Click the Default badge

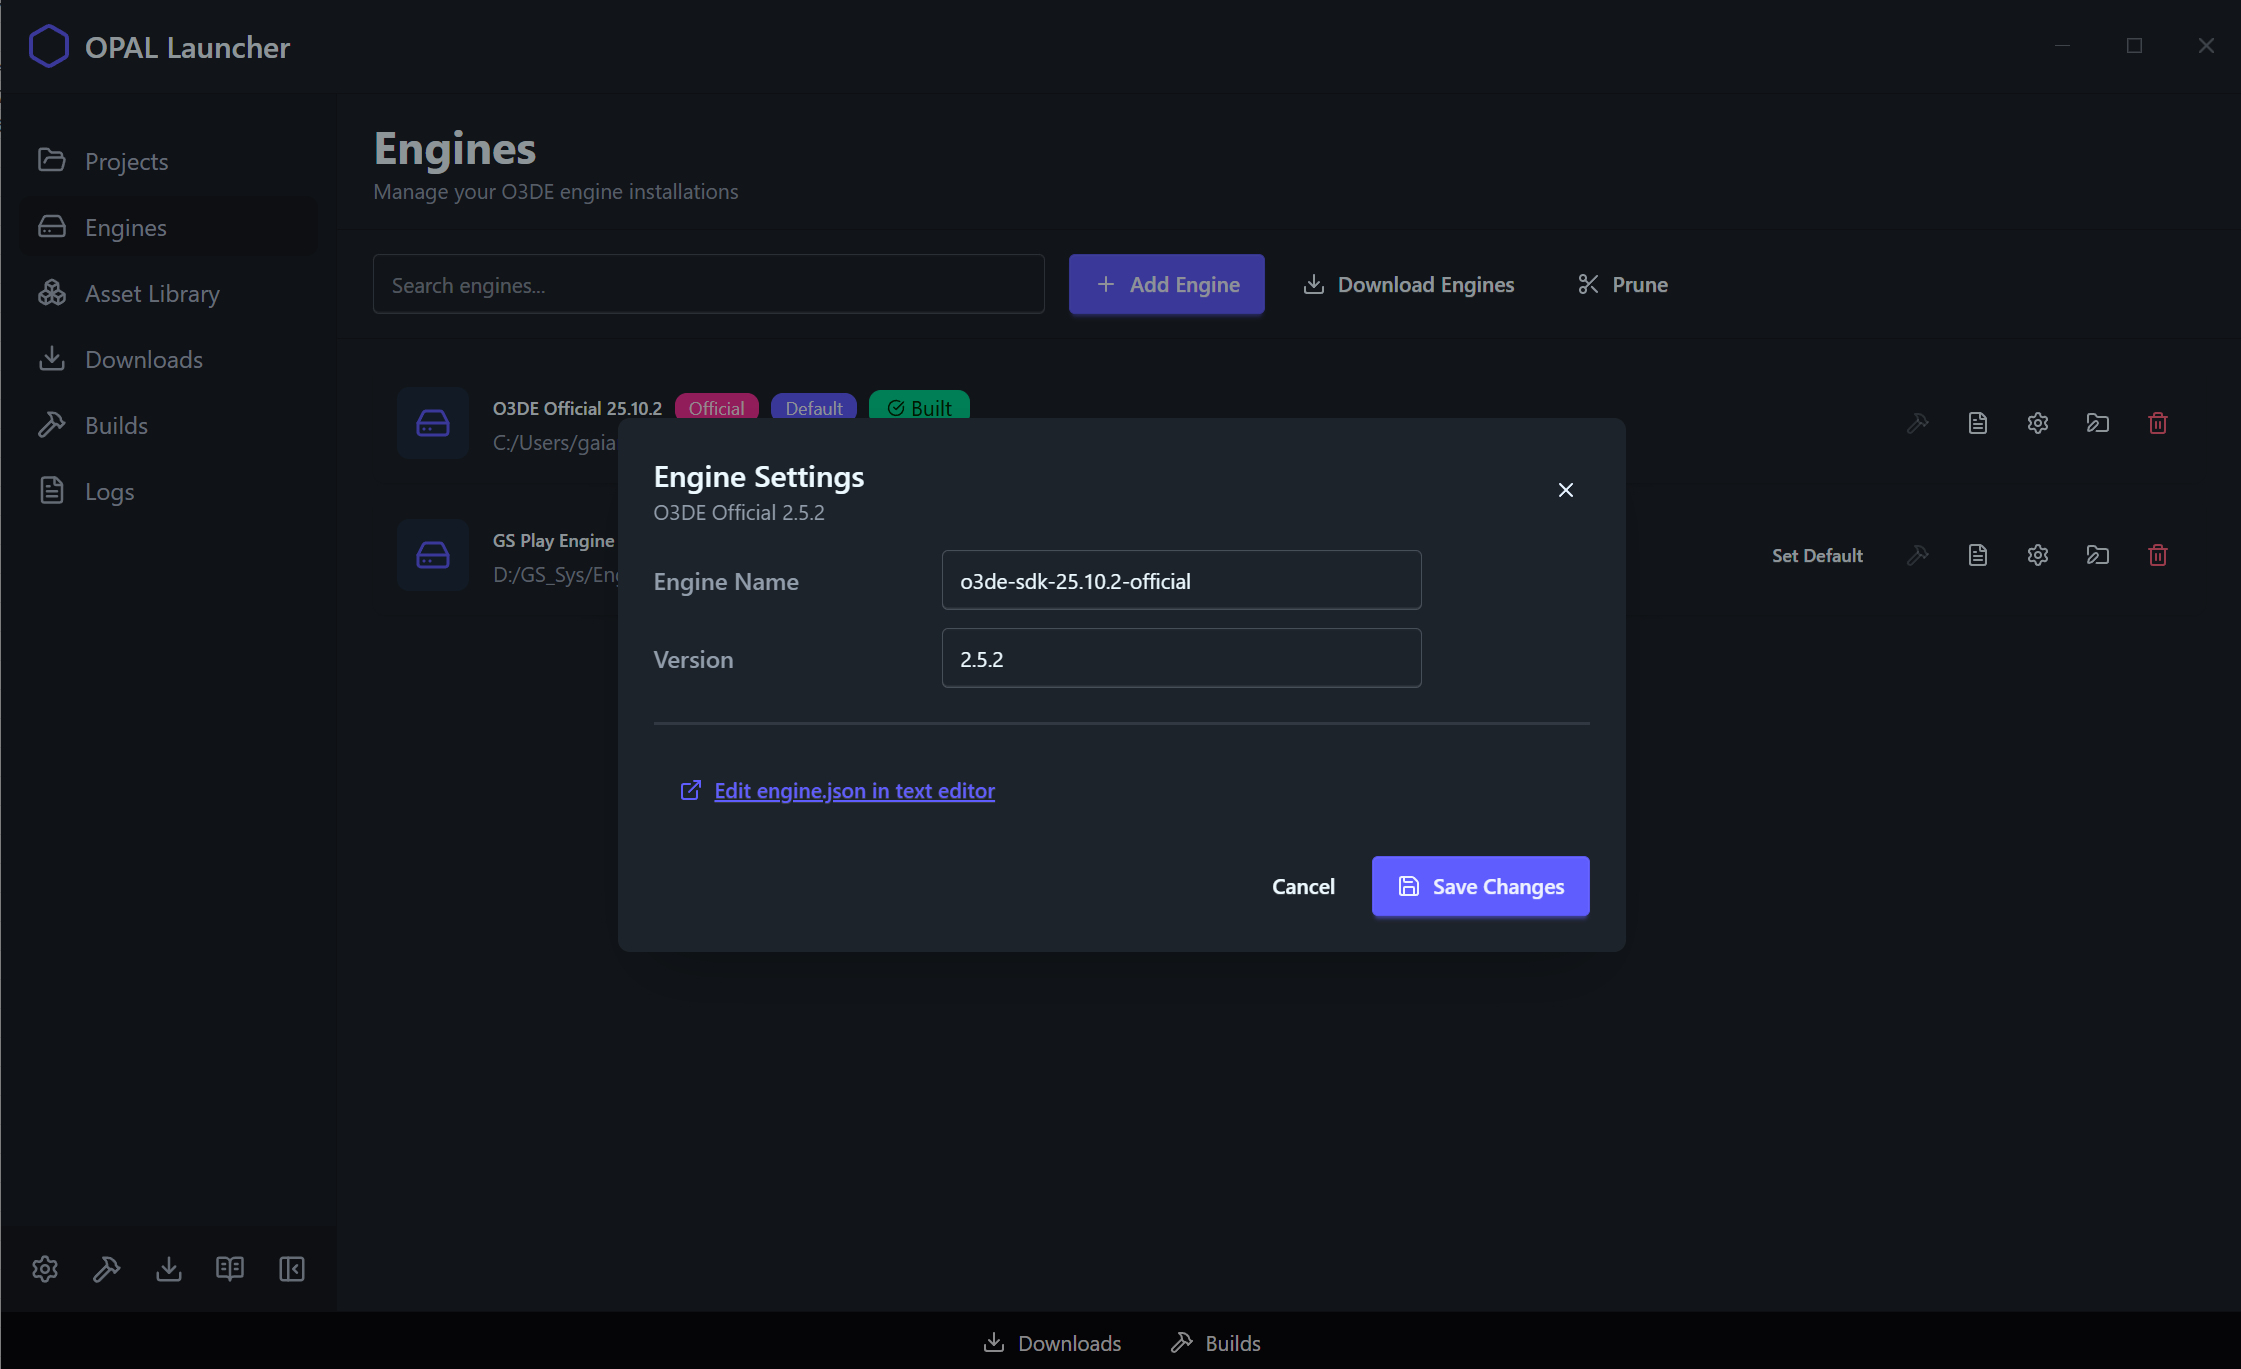pos(814,408)
